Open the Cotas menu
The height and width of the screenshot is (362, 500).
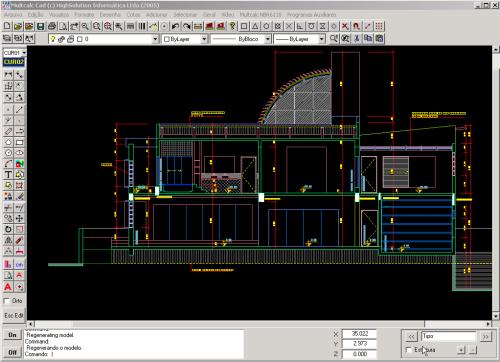[x=133, y=15]
